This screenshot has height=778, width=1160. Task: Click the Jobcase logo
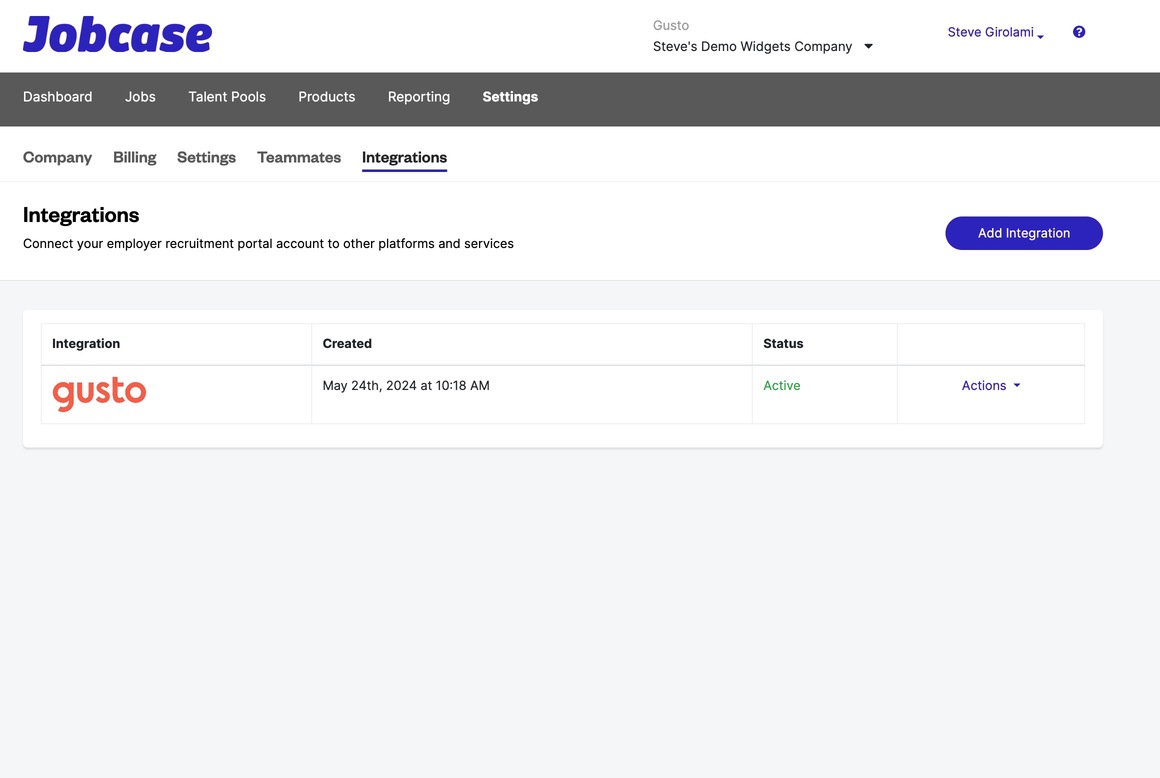tap(118, 35)
